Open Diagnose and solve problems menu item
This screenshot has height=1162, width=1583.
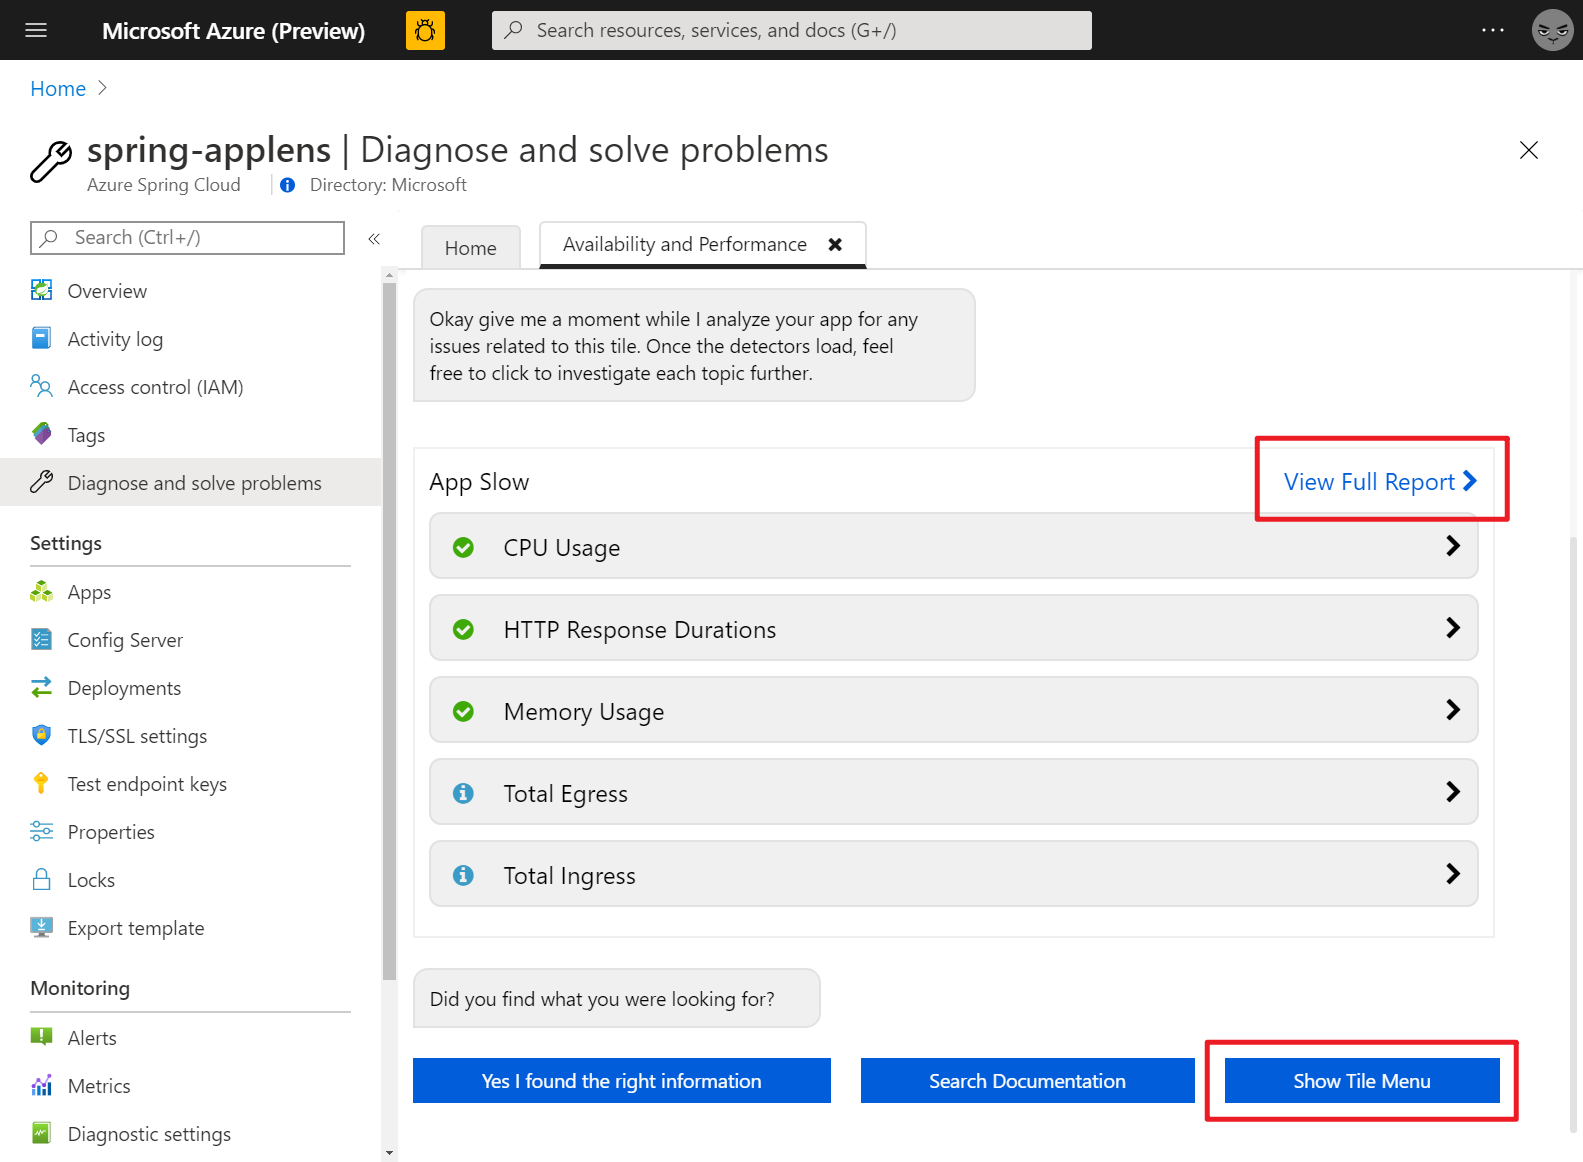pyautogui.click(x=191, y=483)
